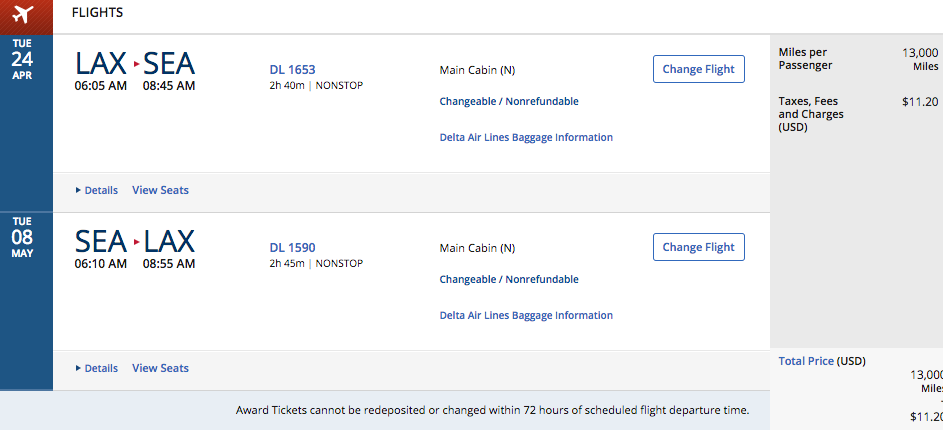Open flight number DL 1653 link

tap(292, 70)
